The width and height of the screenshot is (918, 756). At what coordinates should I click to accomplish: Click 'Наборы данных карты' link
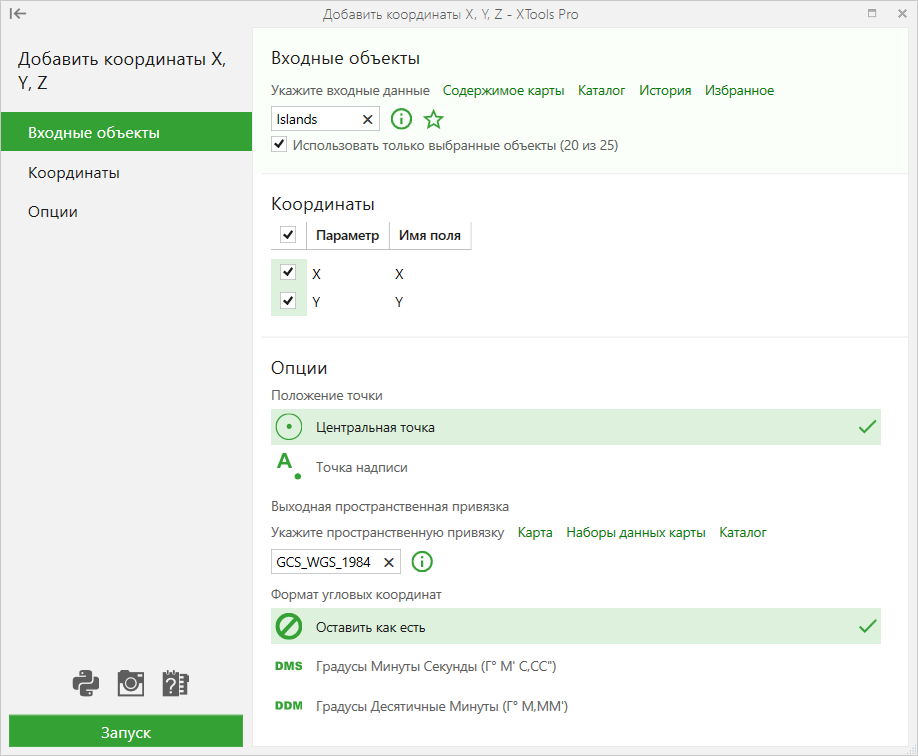(635, 532)
